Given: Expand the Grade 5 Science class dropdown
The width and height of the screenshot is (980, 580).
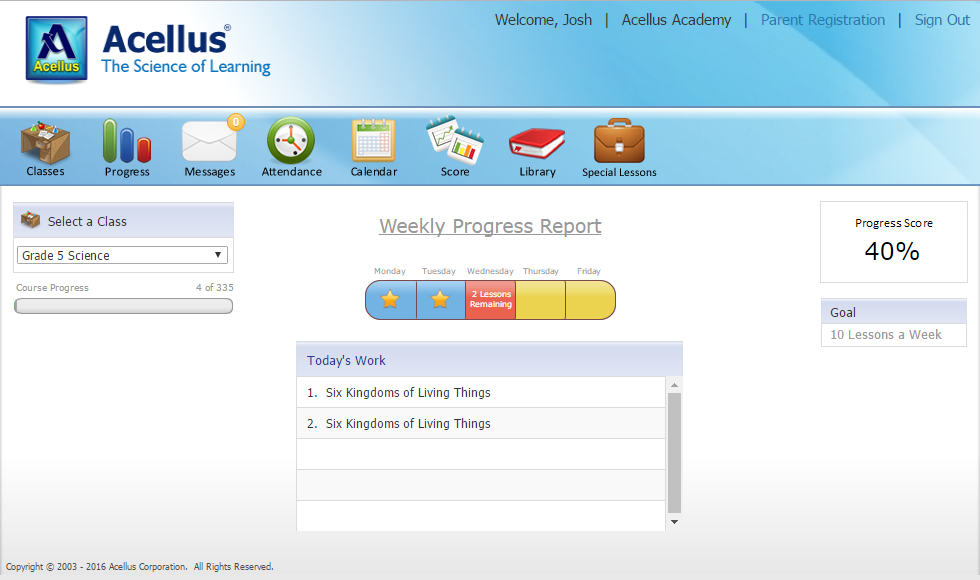Looking at the screenshot, I should (122, 255).
